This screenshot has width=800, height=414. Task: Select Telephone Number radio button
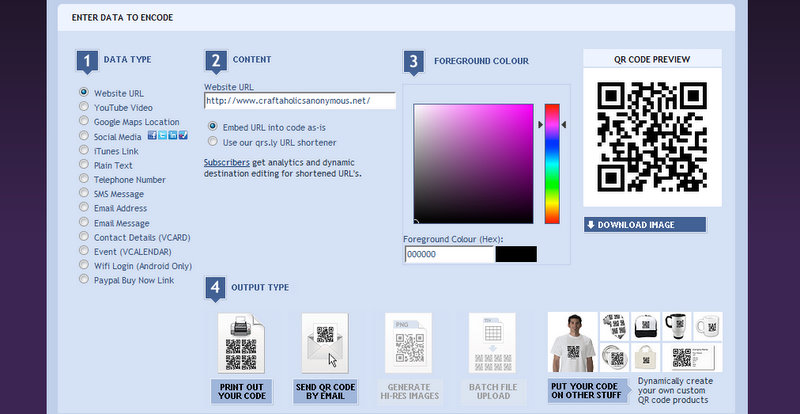84,179
